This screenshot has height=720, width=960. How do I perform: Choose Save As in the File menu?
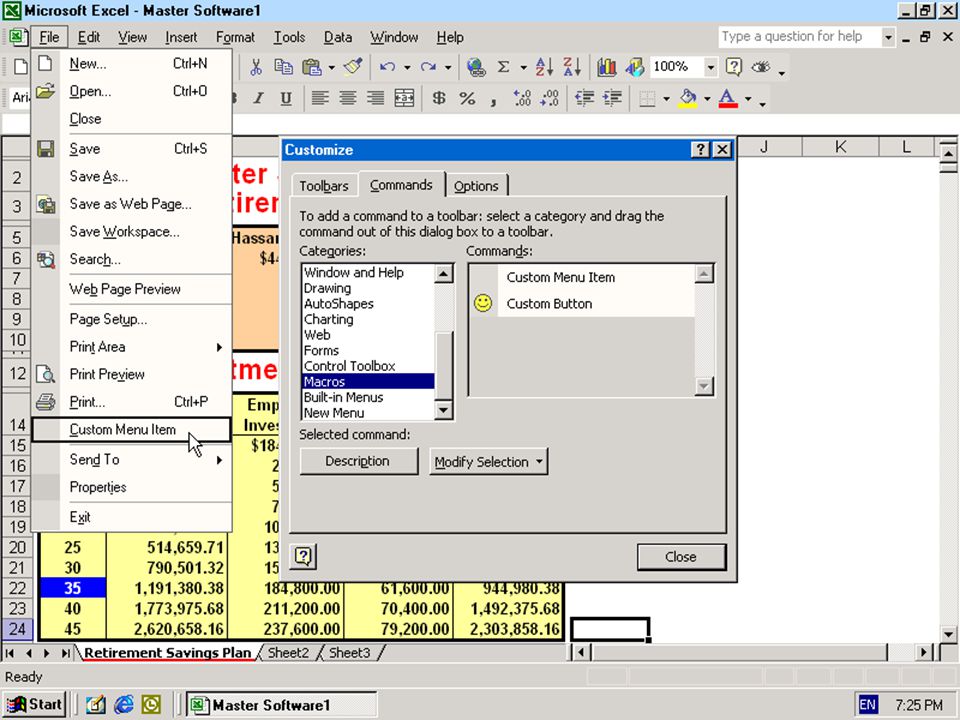click(132, 177)
